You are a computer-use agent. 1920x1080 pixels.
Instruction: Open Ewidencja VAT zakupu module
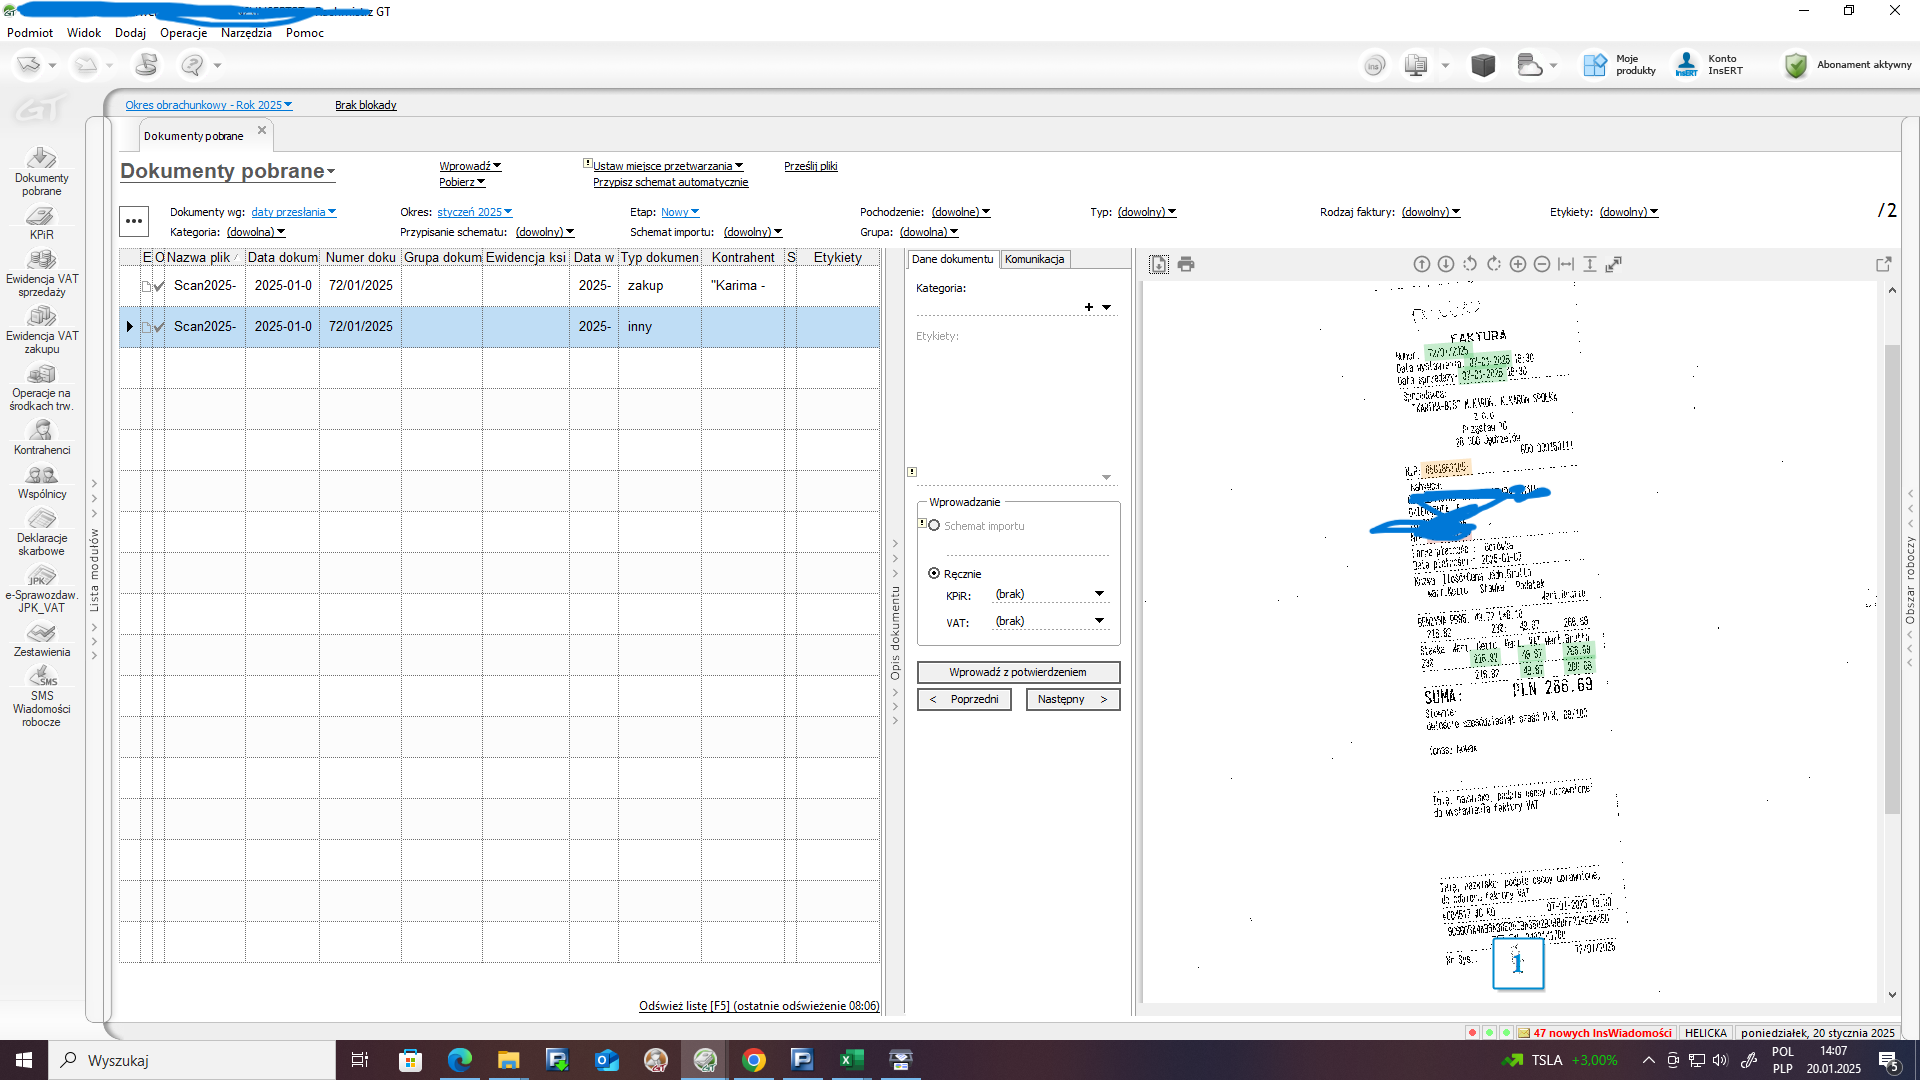coord(41,330)
